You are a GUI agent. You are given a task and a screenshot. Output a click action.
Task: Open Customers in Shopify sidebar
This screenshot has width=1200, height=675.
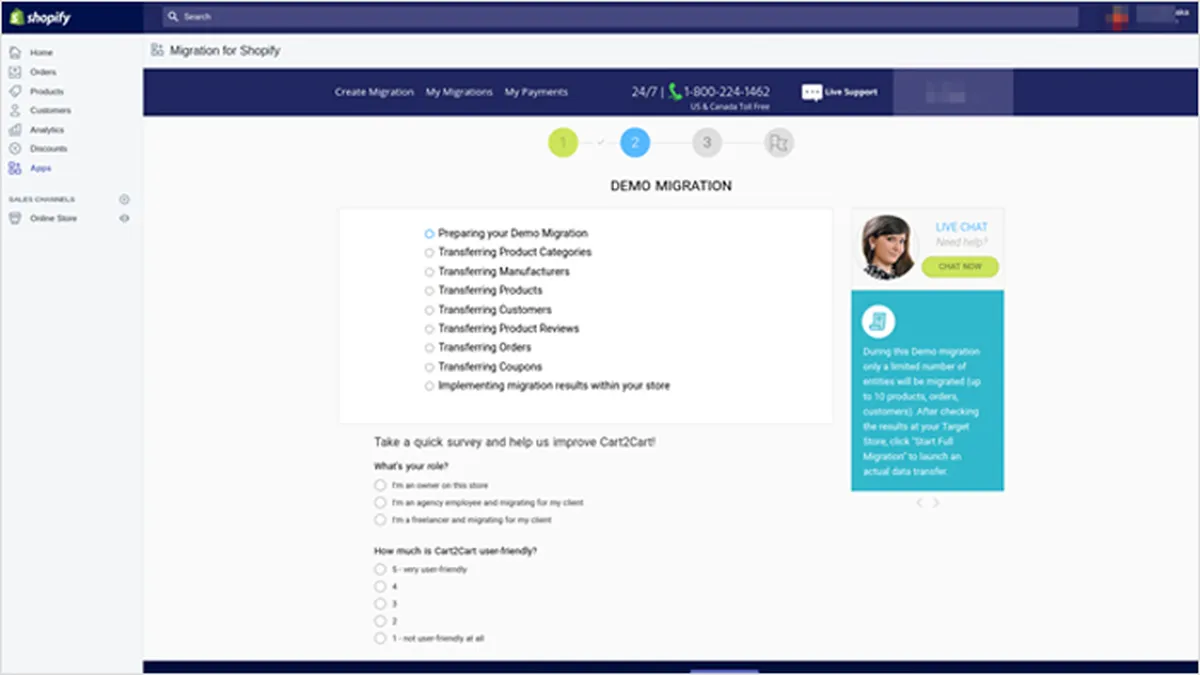[50, 110]
